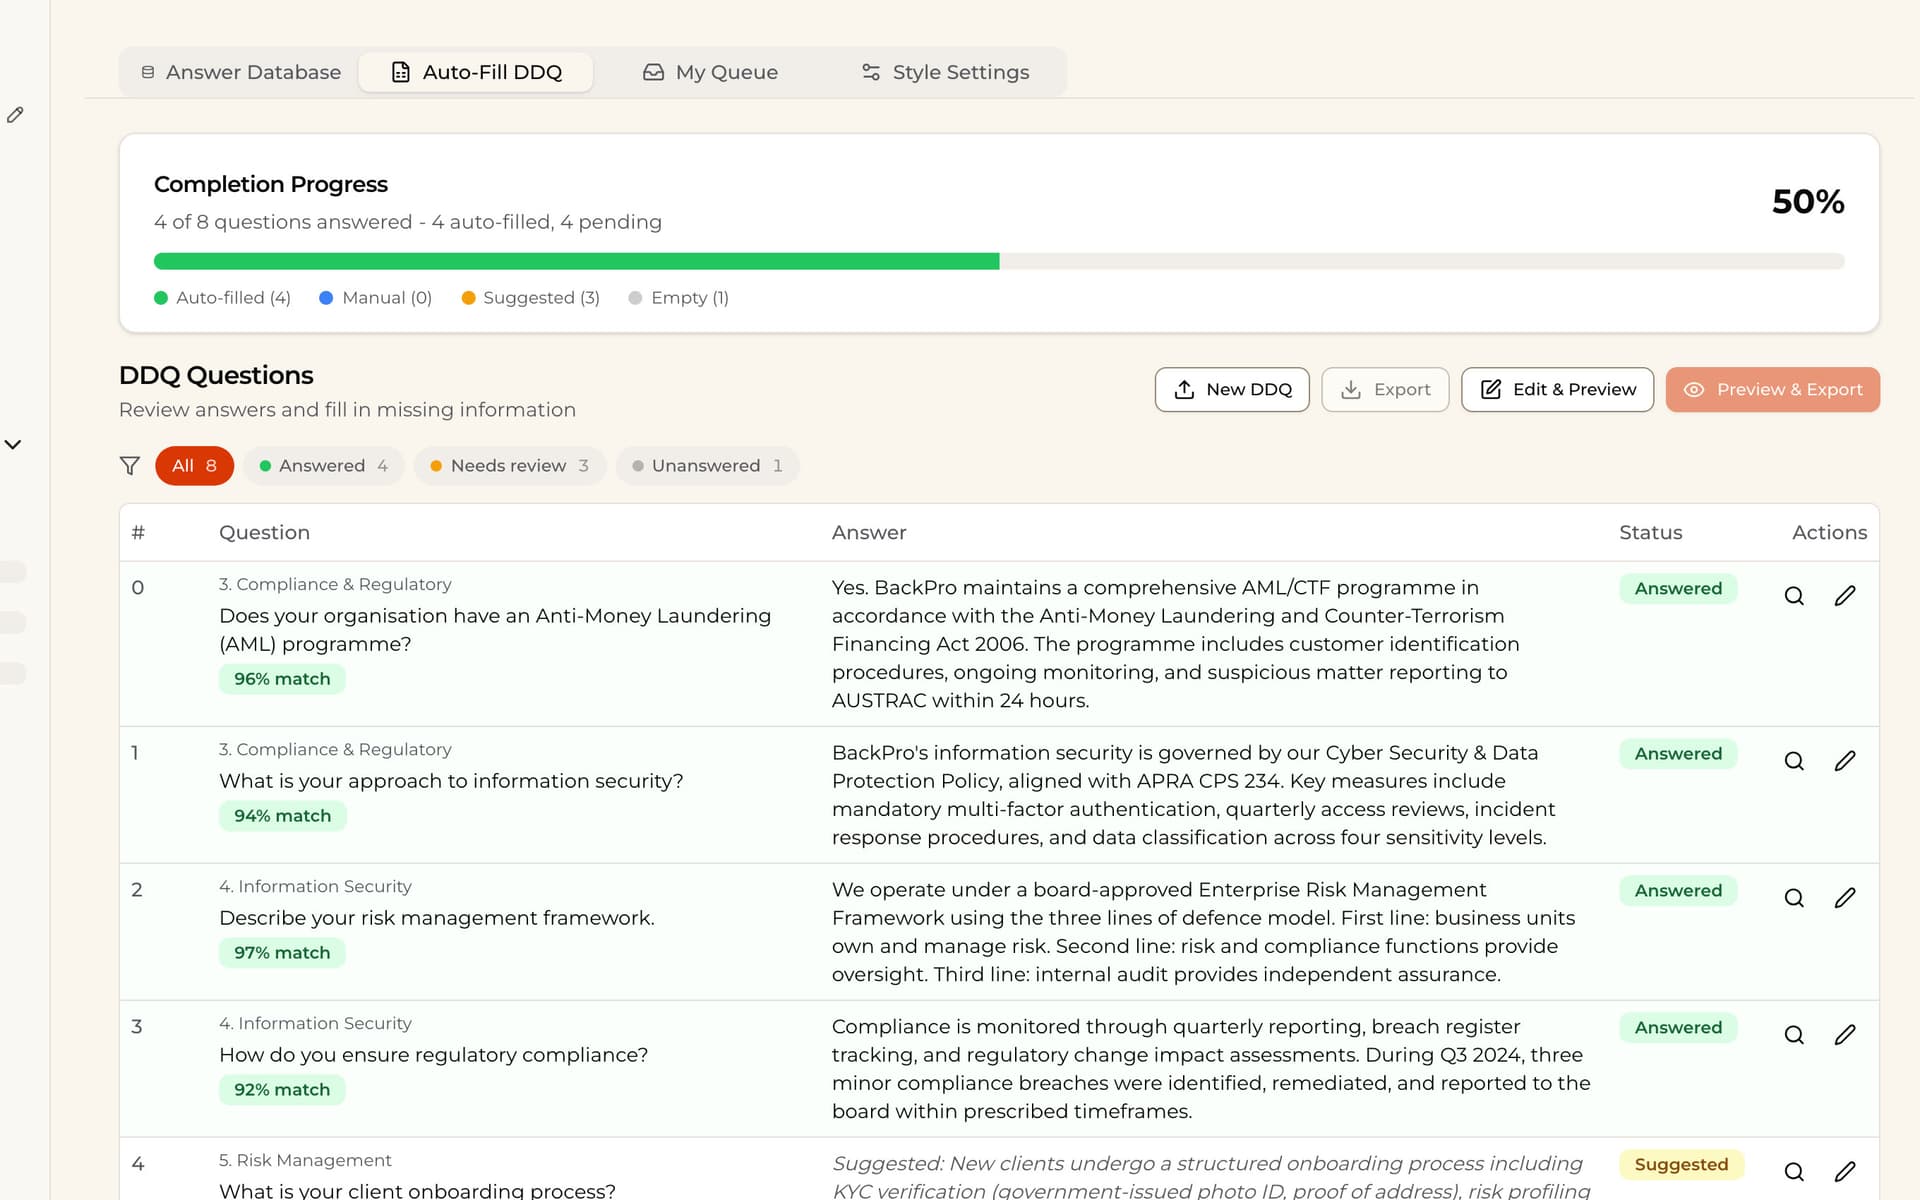The image size is (1920, 1200).
Task: Click the blue Manual (0) legend dot
Action: tap(326, 298)
